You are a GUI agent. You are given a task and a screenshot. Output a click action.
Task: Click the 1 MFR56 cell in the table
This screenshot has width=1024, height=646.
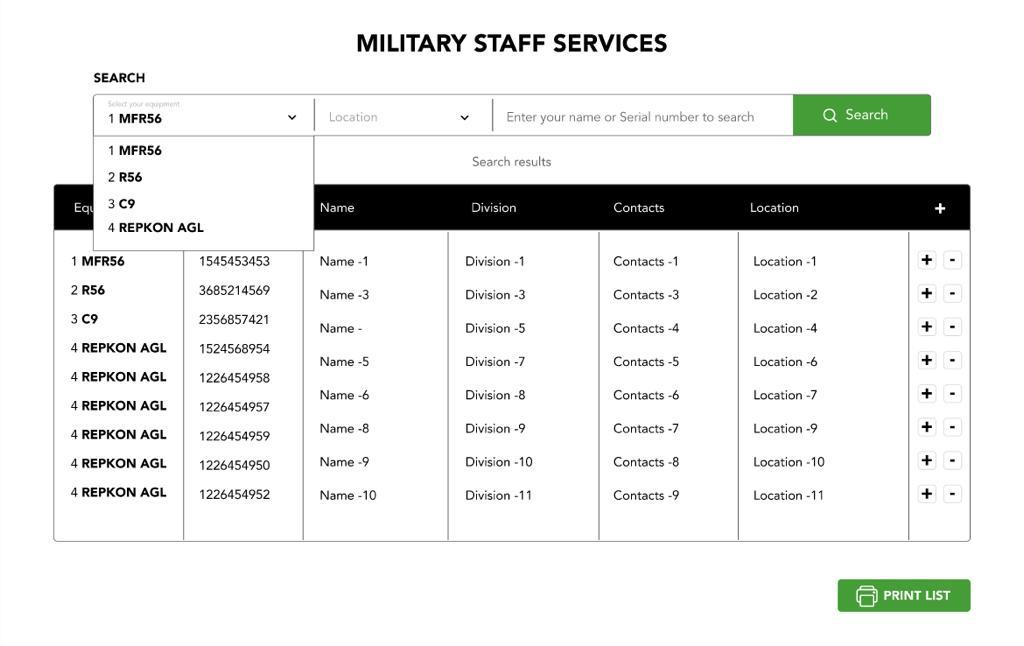click(97, 261)
